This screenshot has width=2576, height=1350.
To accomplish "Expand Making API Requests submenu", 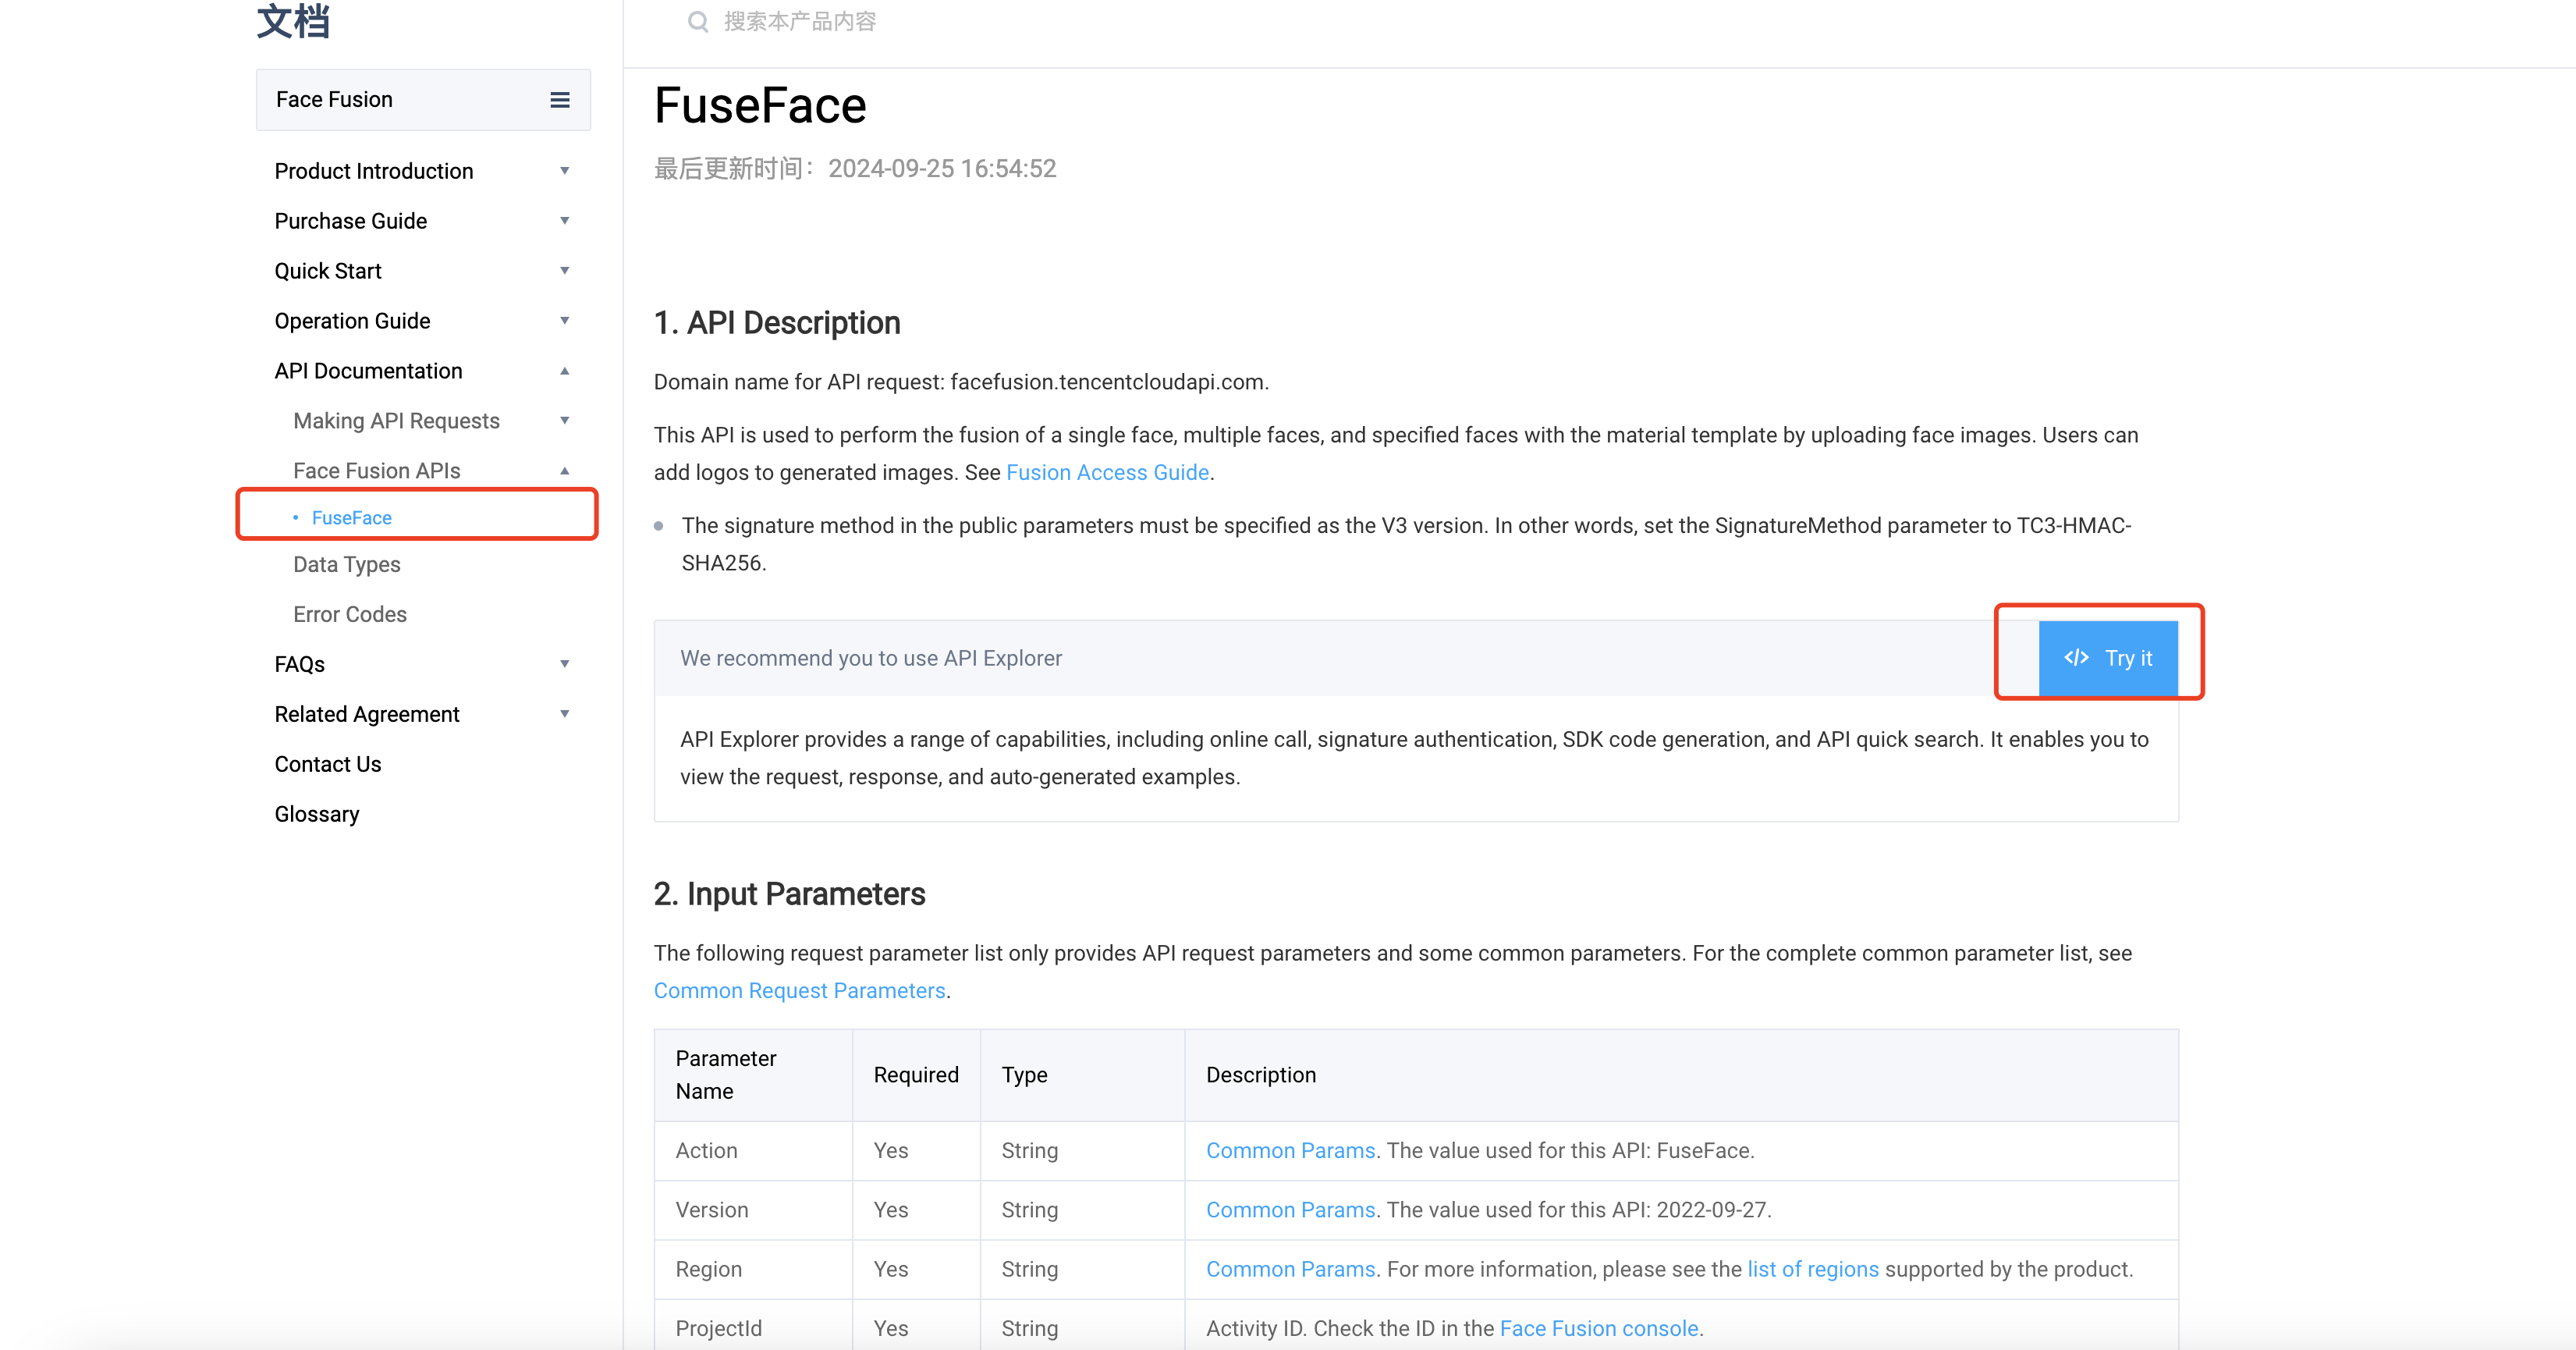I will 564,421.
